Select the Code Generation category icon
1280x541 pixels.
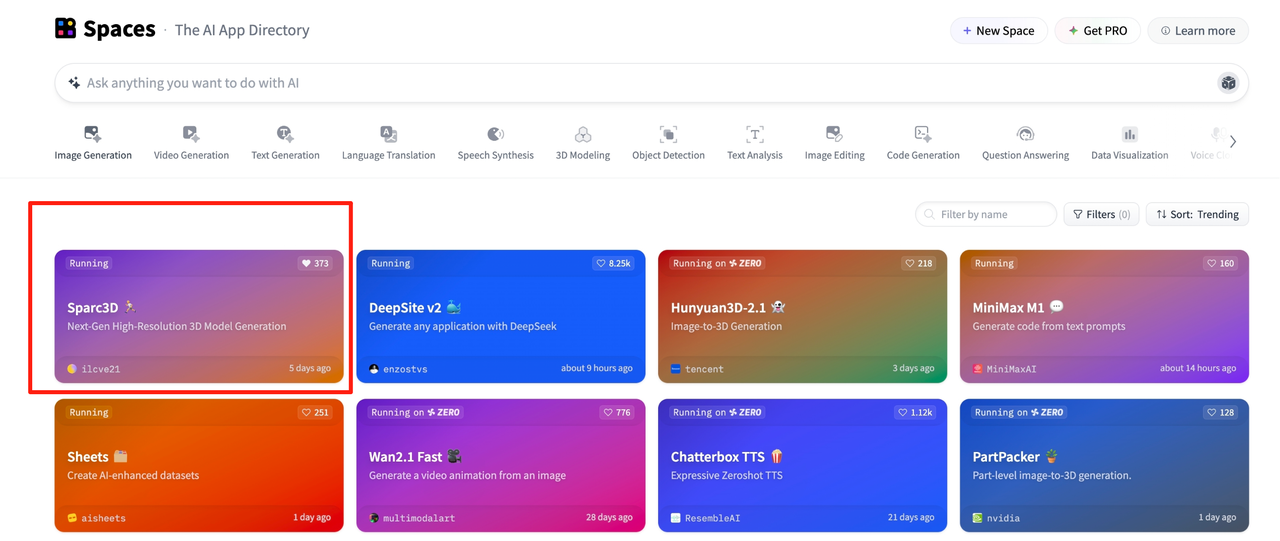click(x=923, y=134)
